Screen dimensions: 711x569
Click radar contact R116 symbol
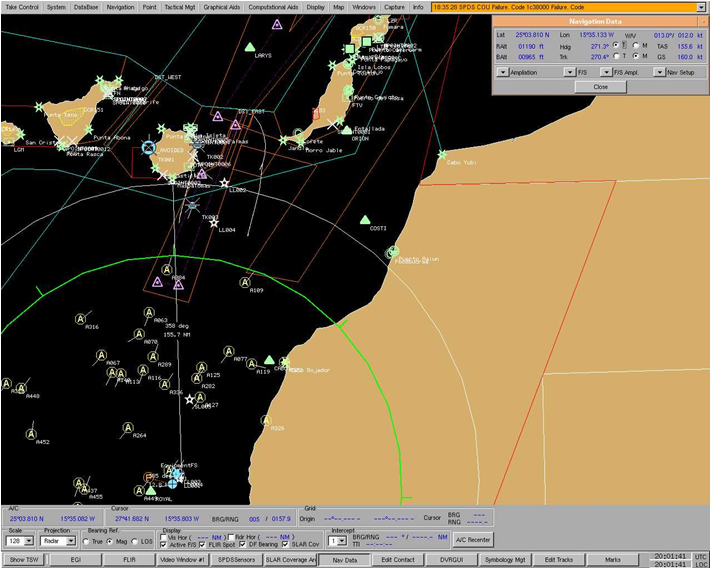pos(143,370)
